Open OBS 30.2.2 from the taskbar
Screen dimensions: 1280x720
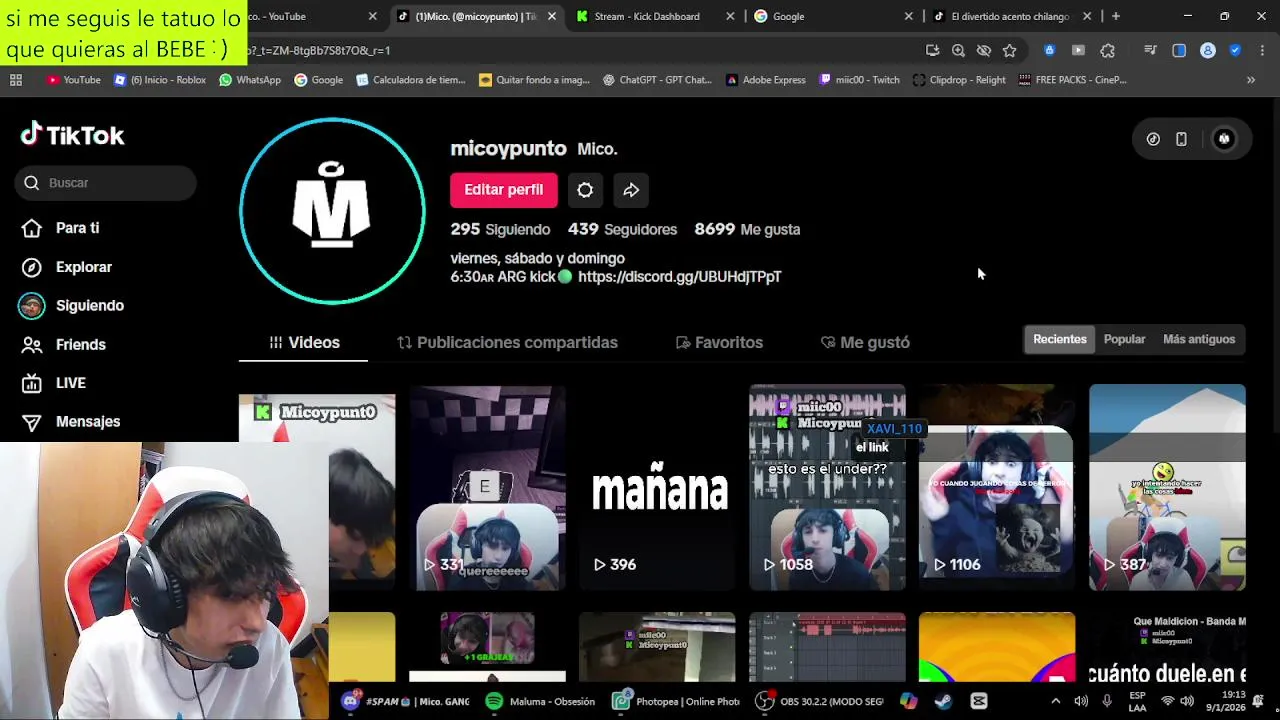(820, 702)
